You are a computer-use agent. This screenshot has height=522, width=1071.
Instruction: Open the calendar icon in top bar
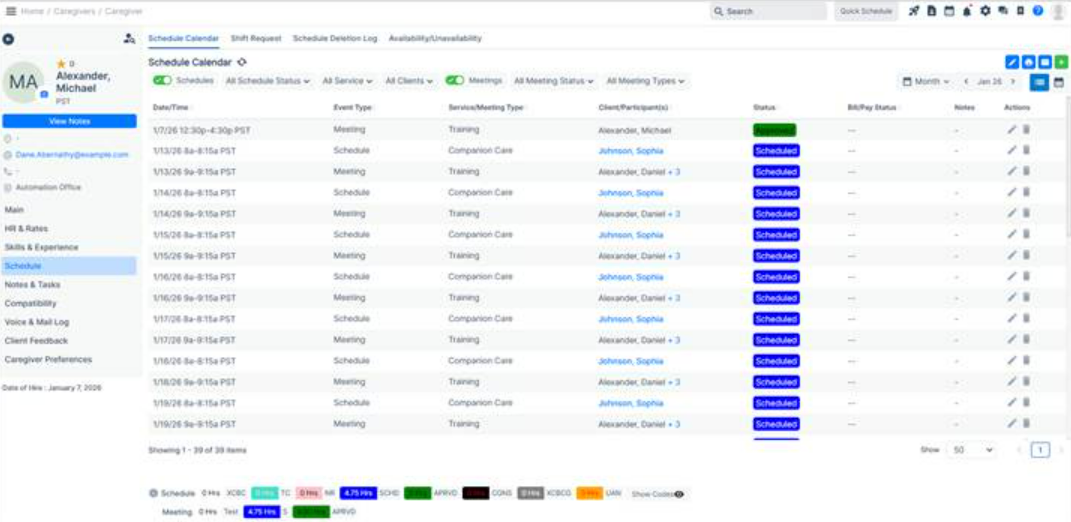pyautogui.click(x=949, y=11)
